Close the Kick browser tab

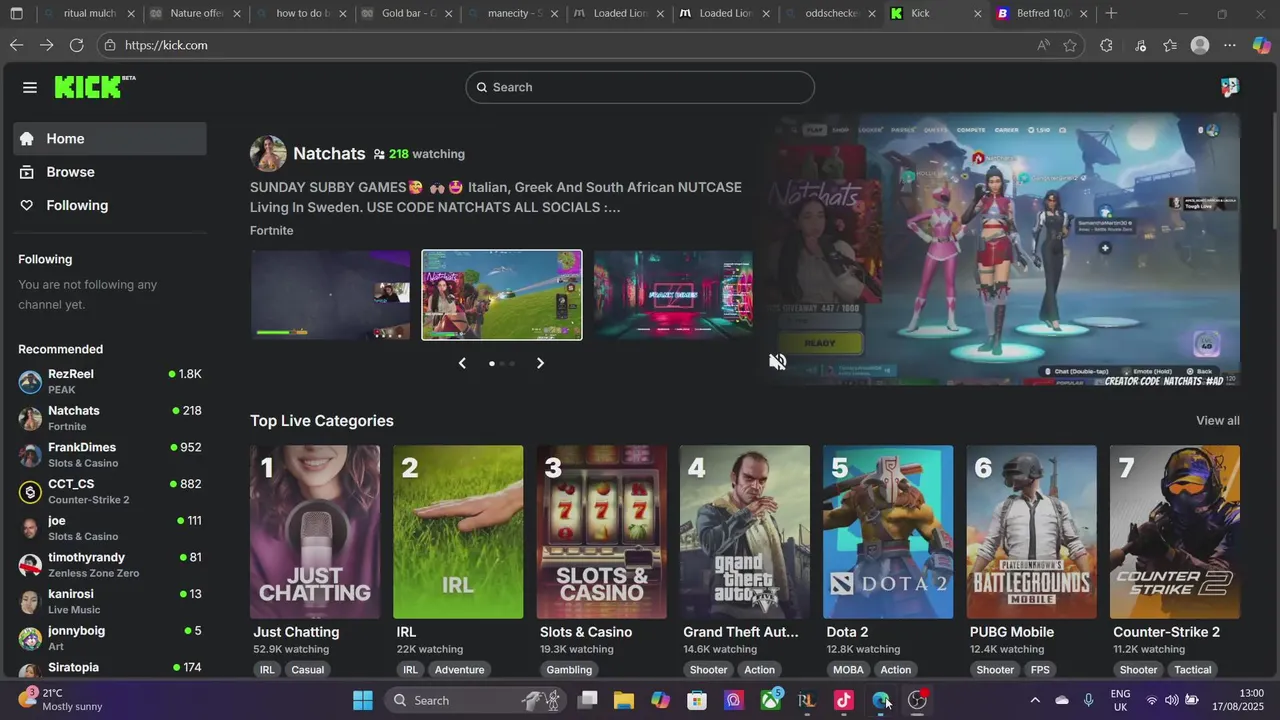click(x=977, y=14)
